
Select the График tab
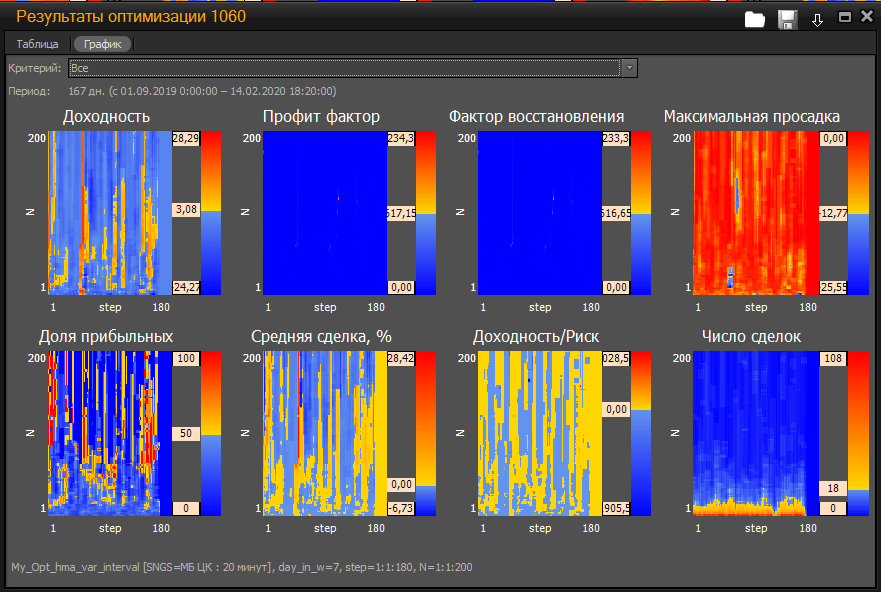point(103,44)
